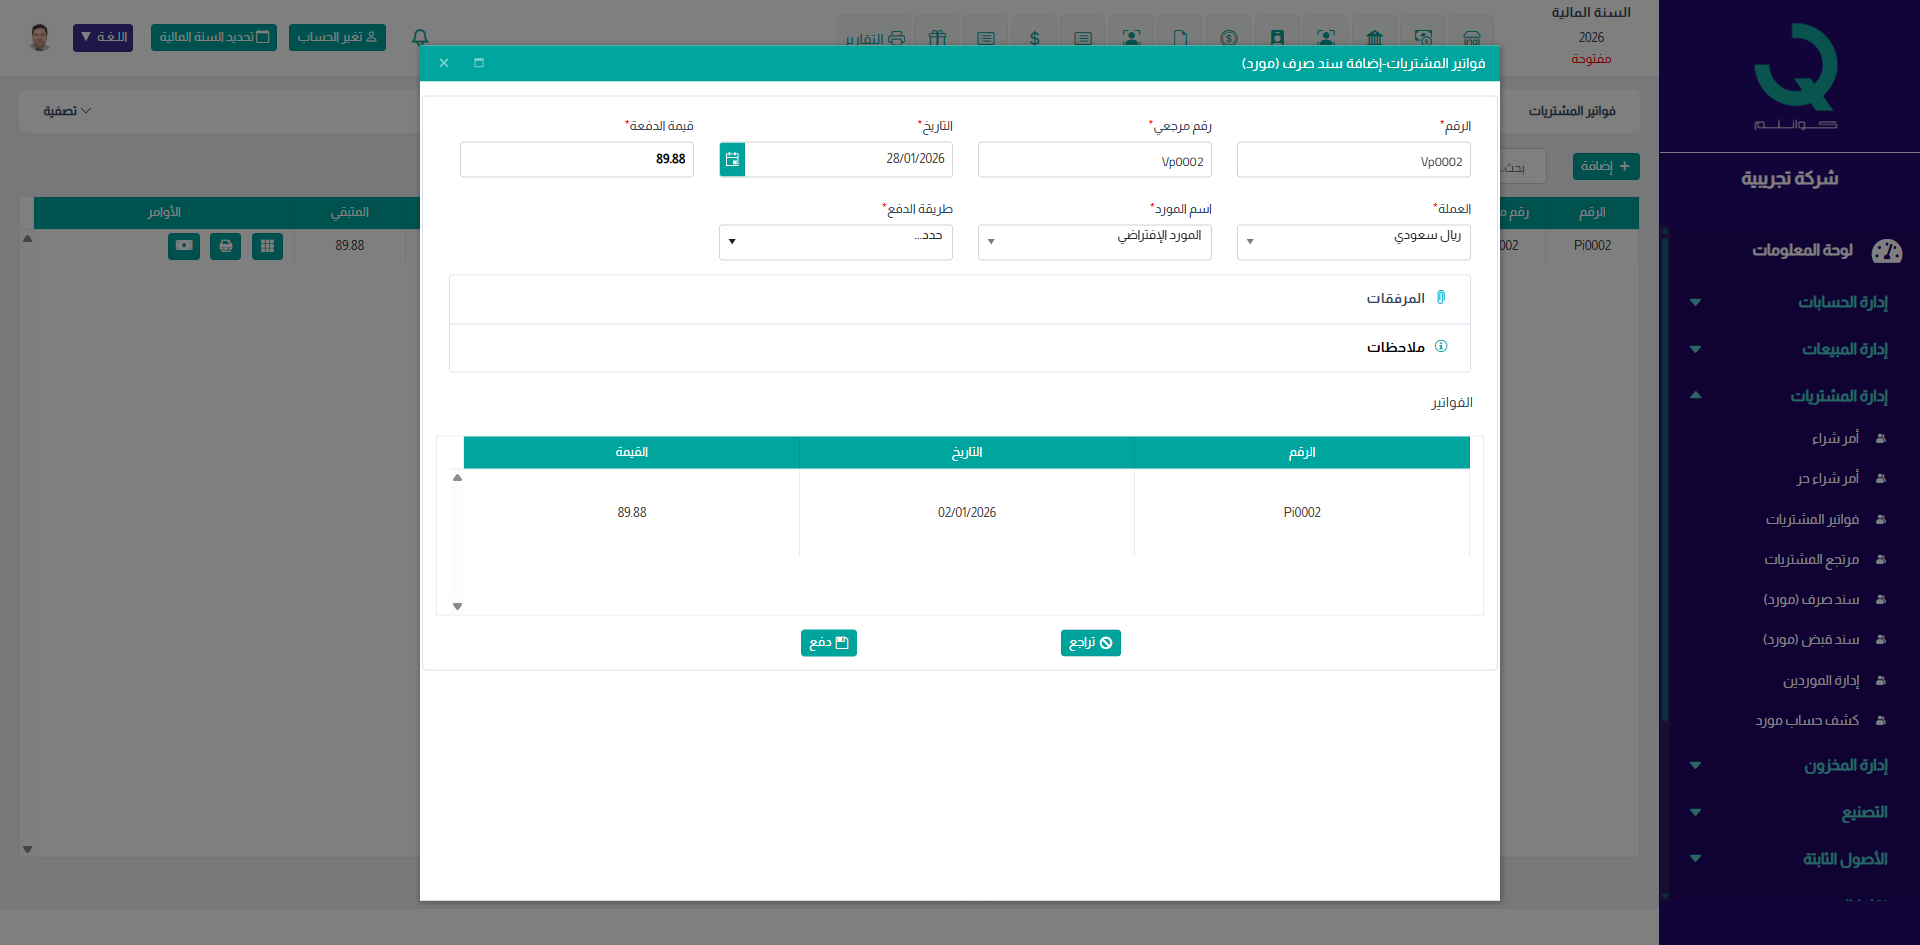Image resolution: width=1920 pixels, height=945 pixels.
Task: Click the تراجع cancel button
Action: [1090, 643]
